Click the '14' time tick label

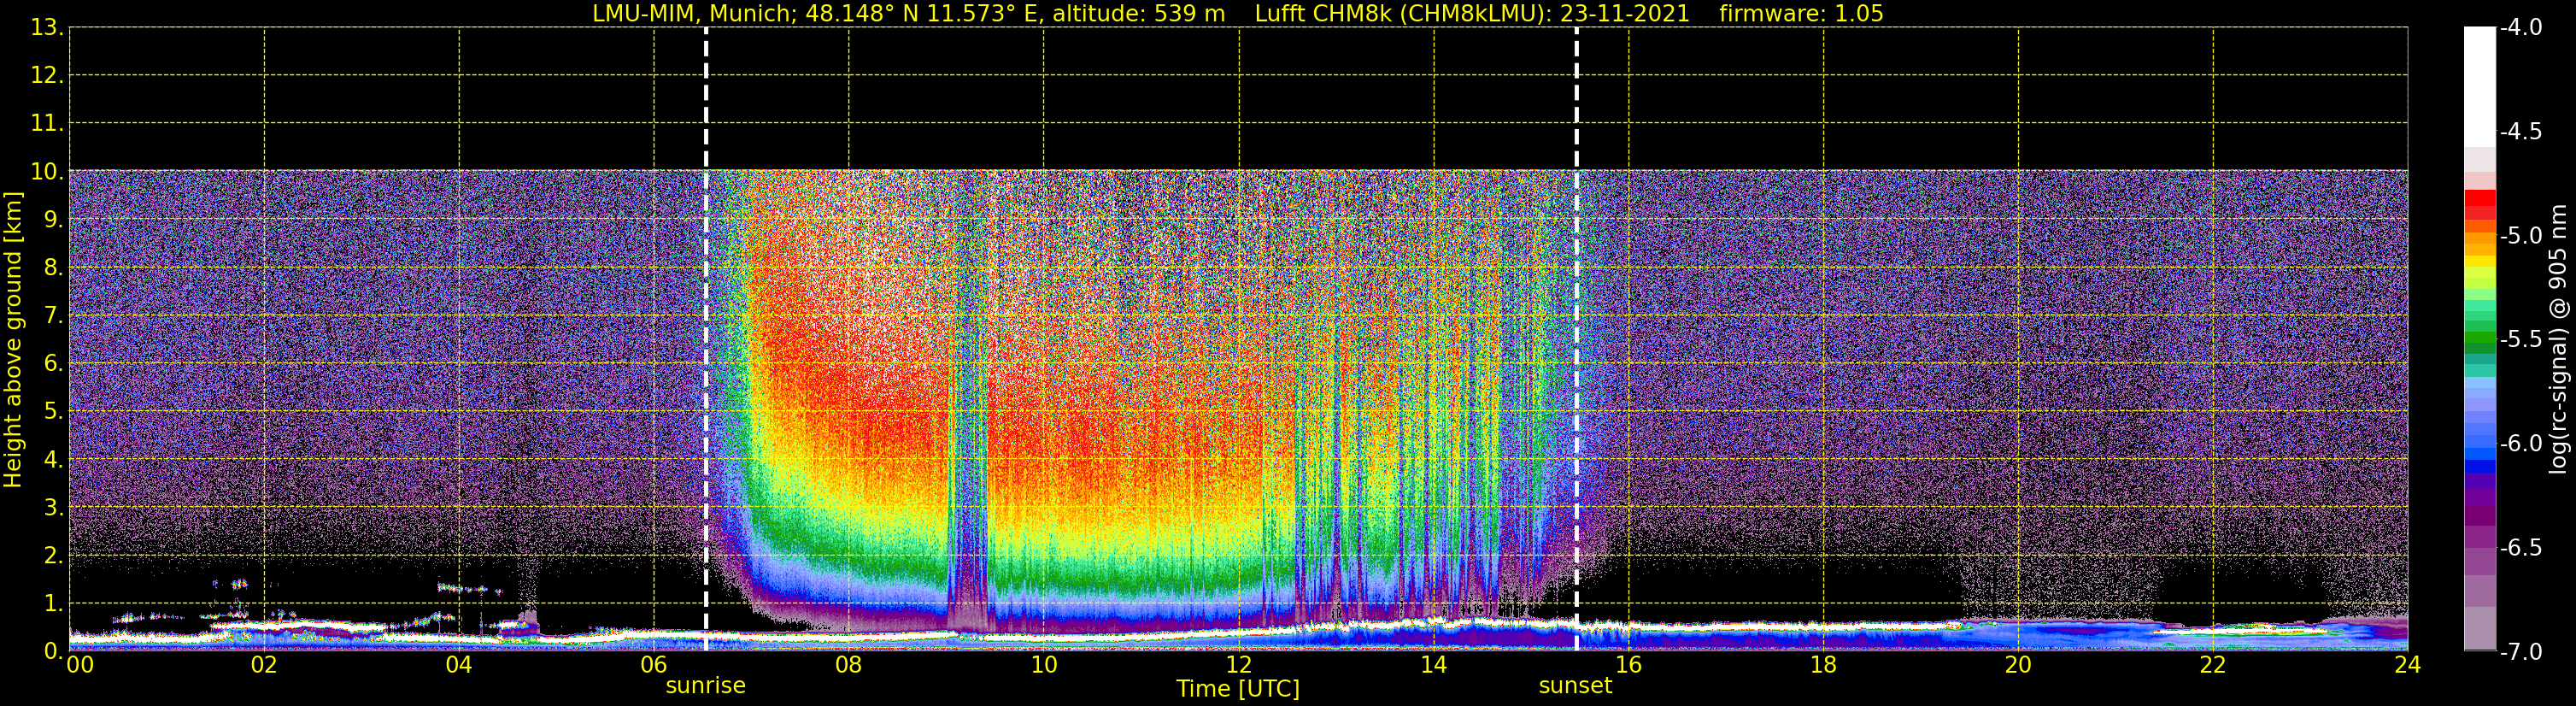pos(1434,665)
